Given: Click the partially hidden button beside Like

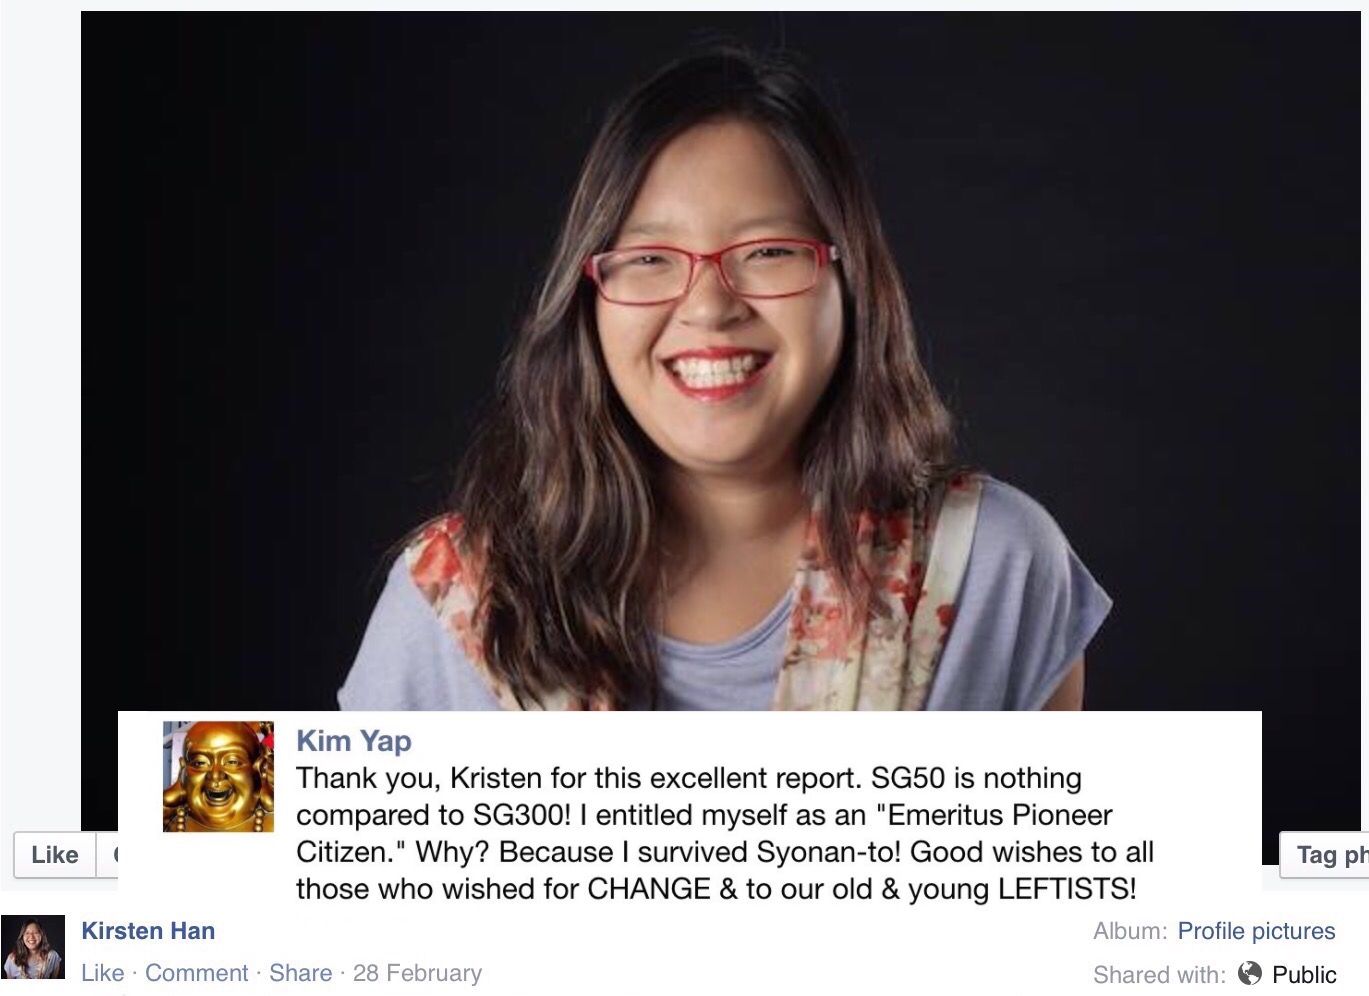Looking at the screenshot, I should (x=107, y=855).
